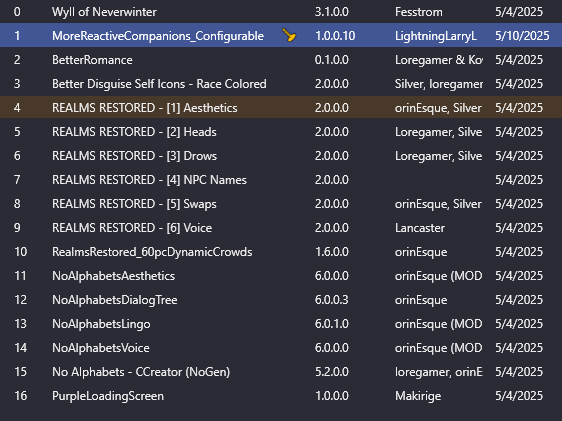
Task: Select REALMS RESTORED - [3] Drows row
Action: 281,156
